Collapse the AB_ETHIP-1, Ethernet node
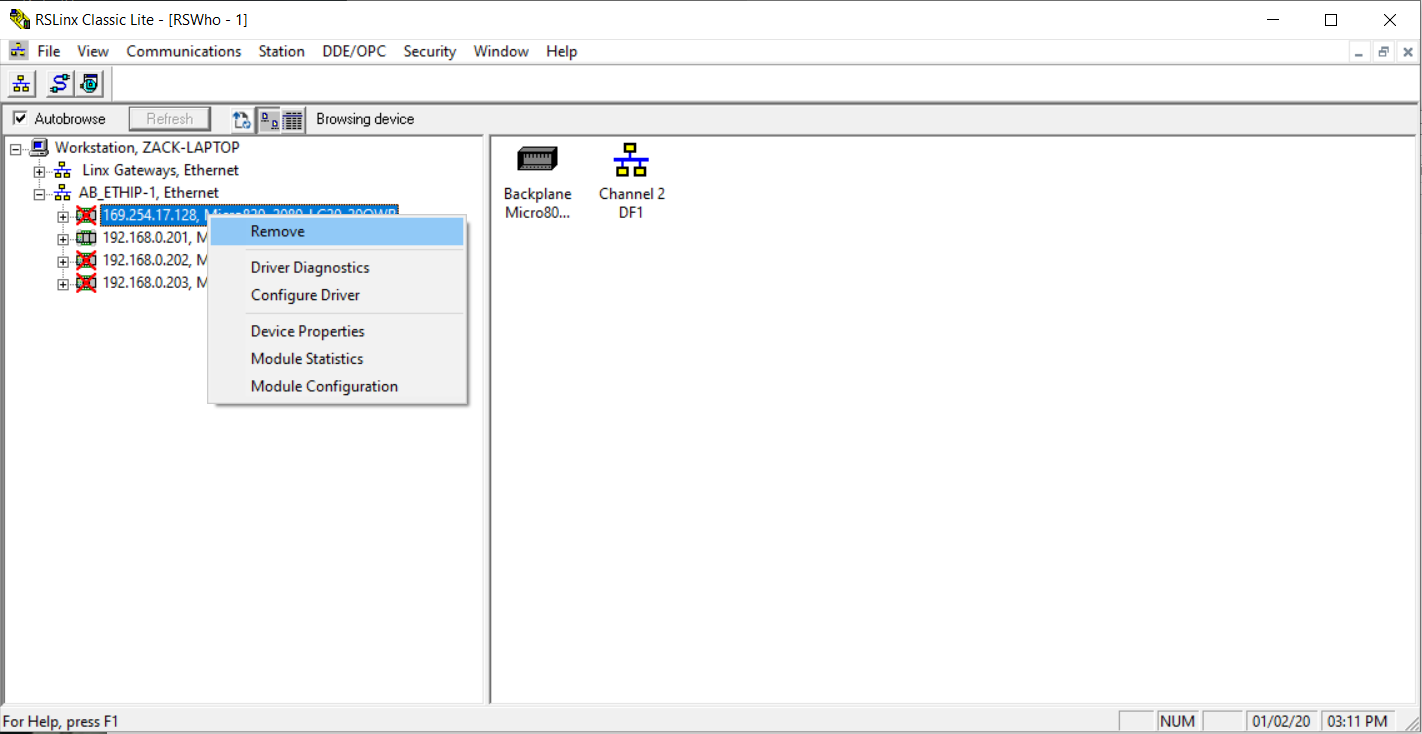 click(x=39, y=194)
